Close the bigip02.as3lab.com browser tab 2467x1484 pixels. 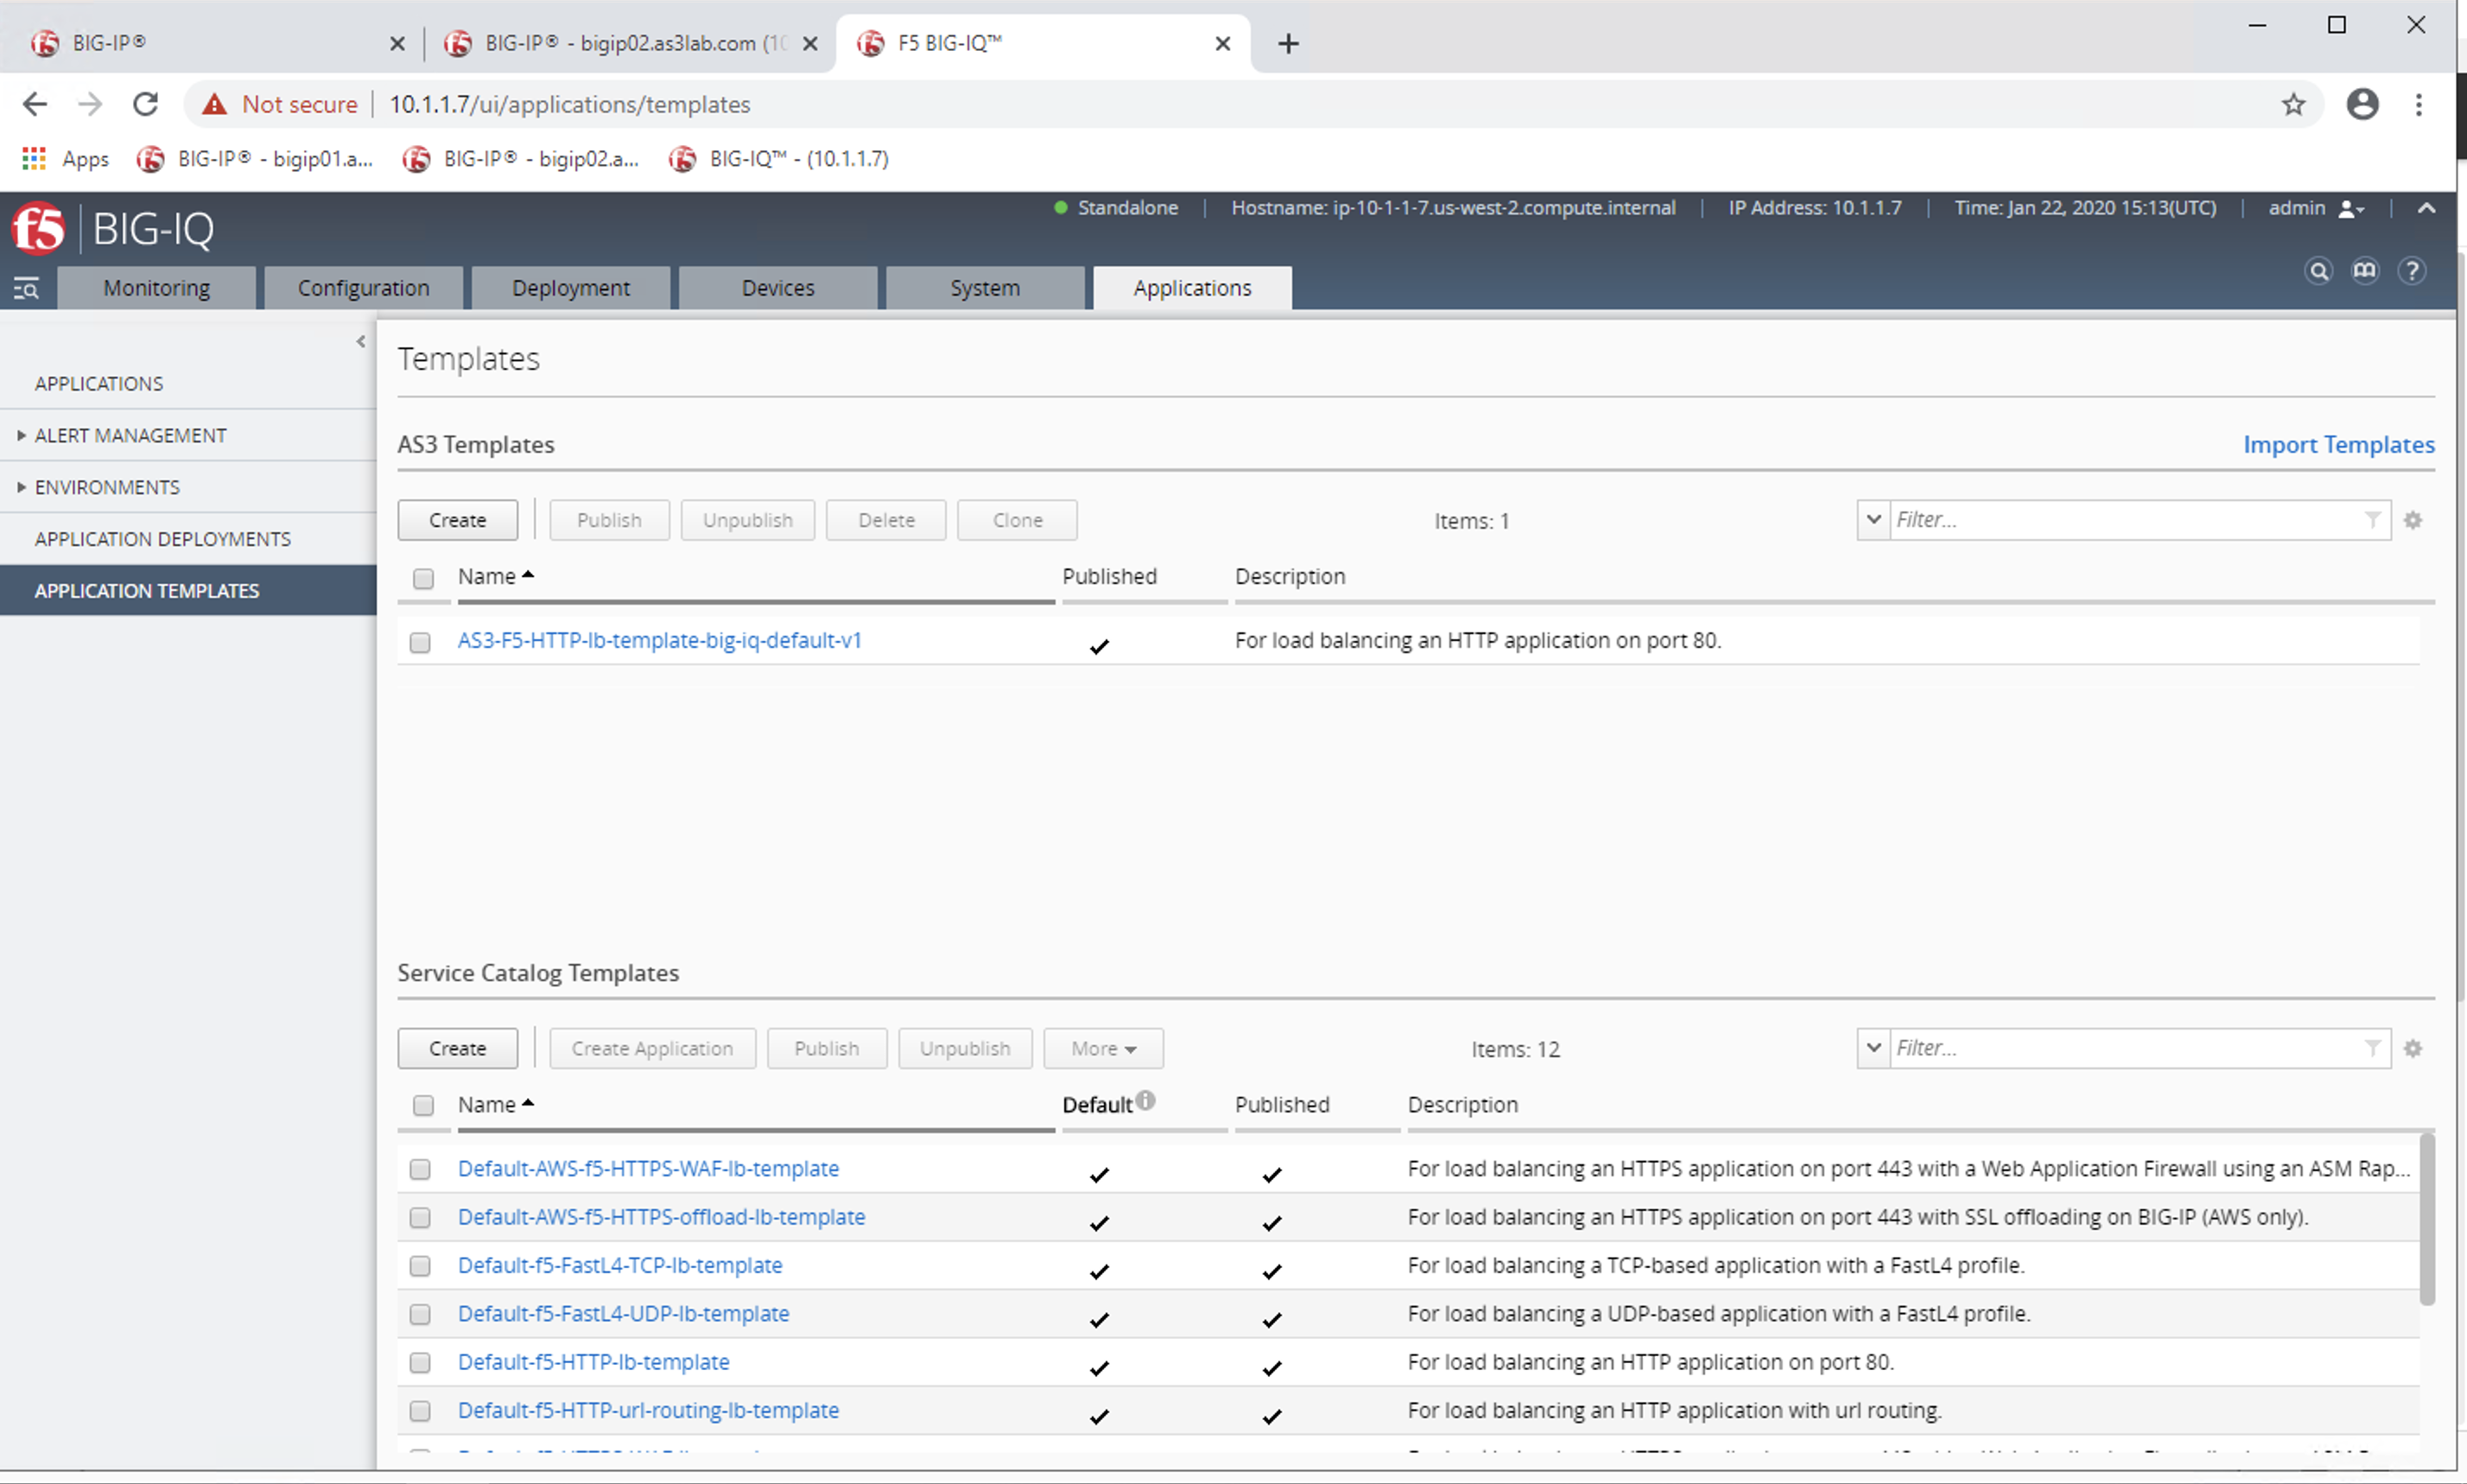click(x=810, y=43)
